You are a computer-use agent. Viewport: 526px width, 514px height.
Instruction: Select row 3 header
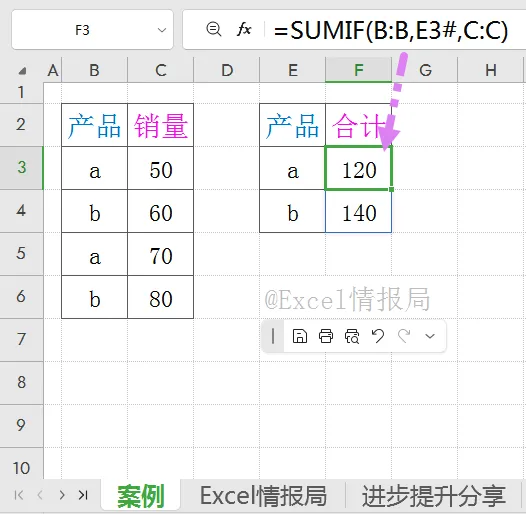tap(21, 168)
